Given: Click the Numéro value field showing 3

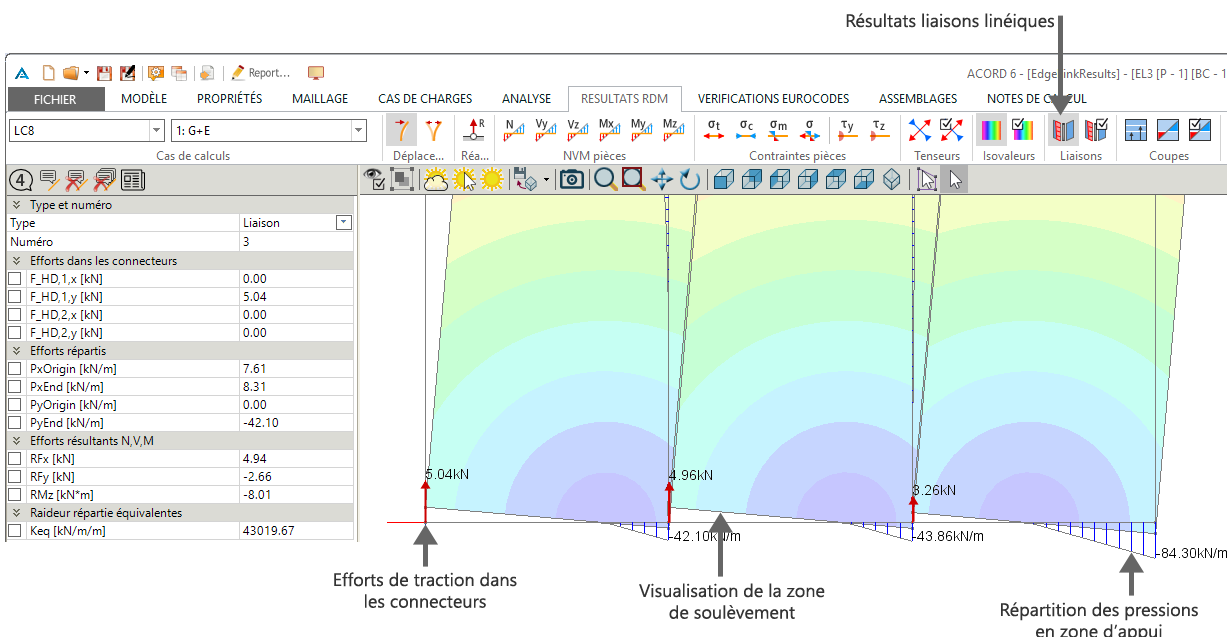Looking at the screenshot, I should pos(296,242).
